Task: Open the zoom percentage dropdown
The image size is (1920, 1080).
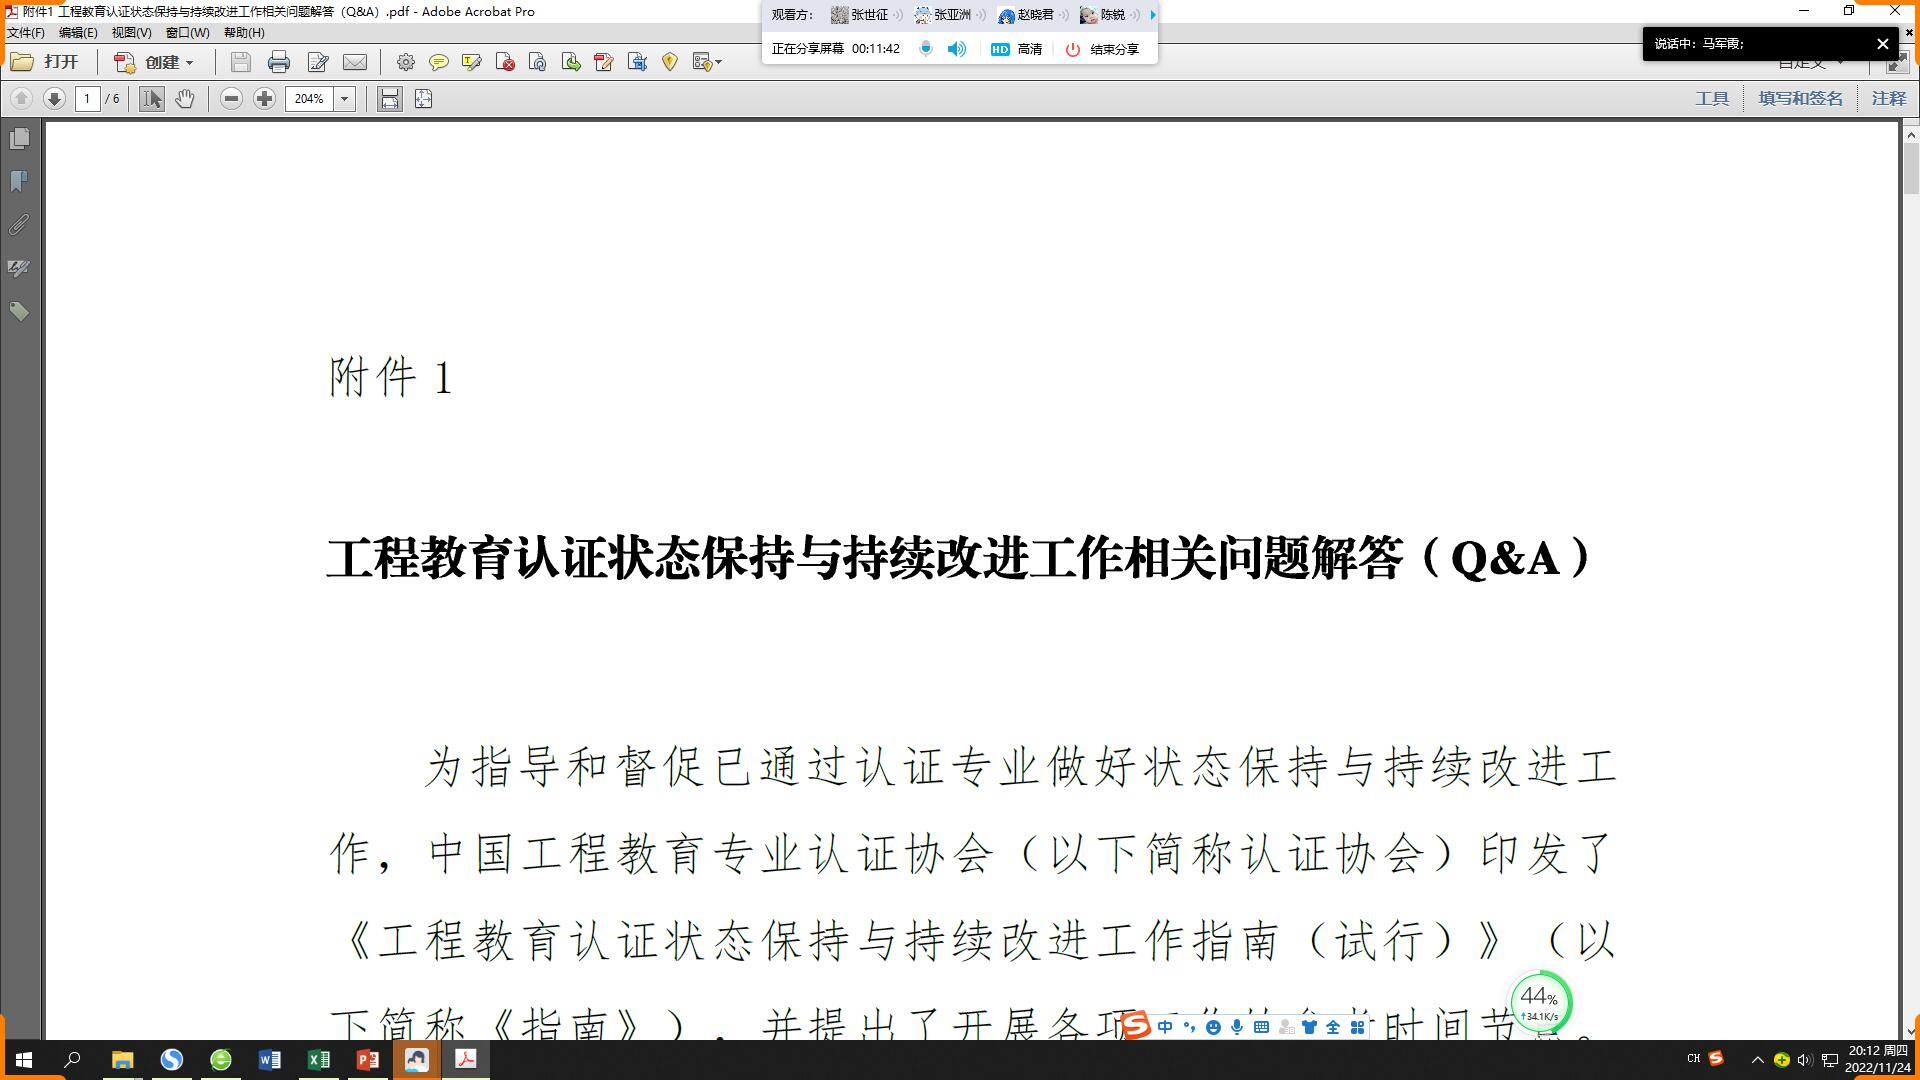Action: click(x=345, y=99)
